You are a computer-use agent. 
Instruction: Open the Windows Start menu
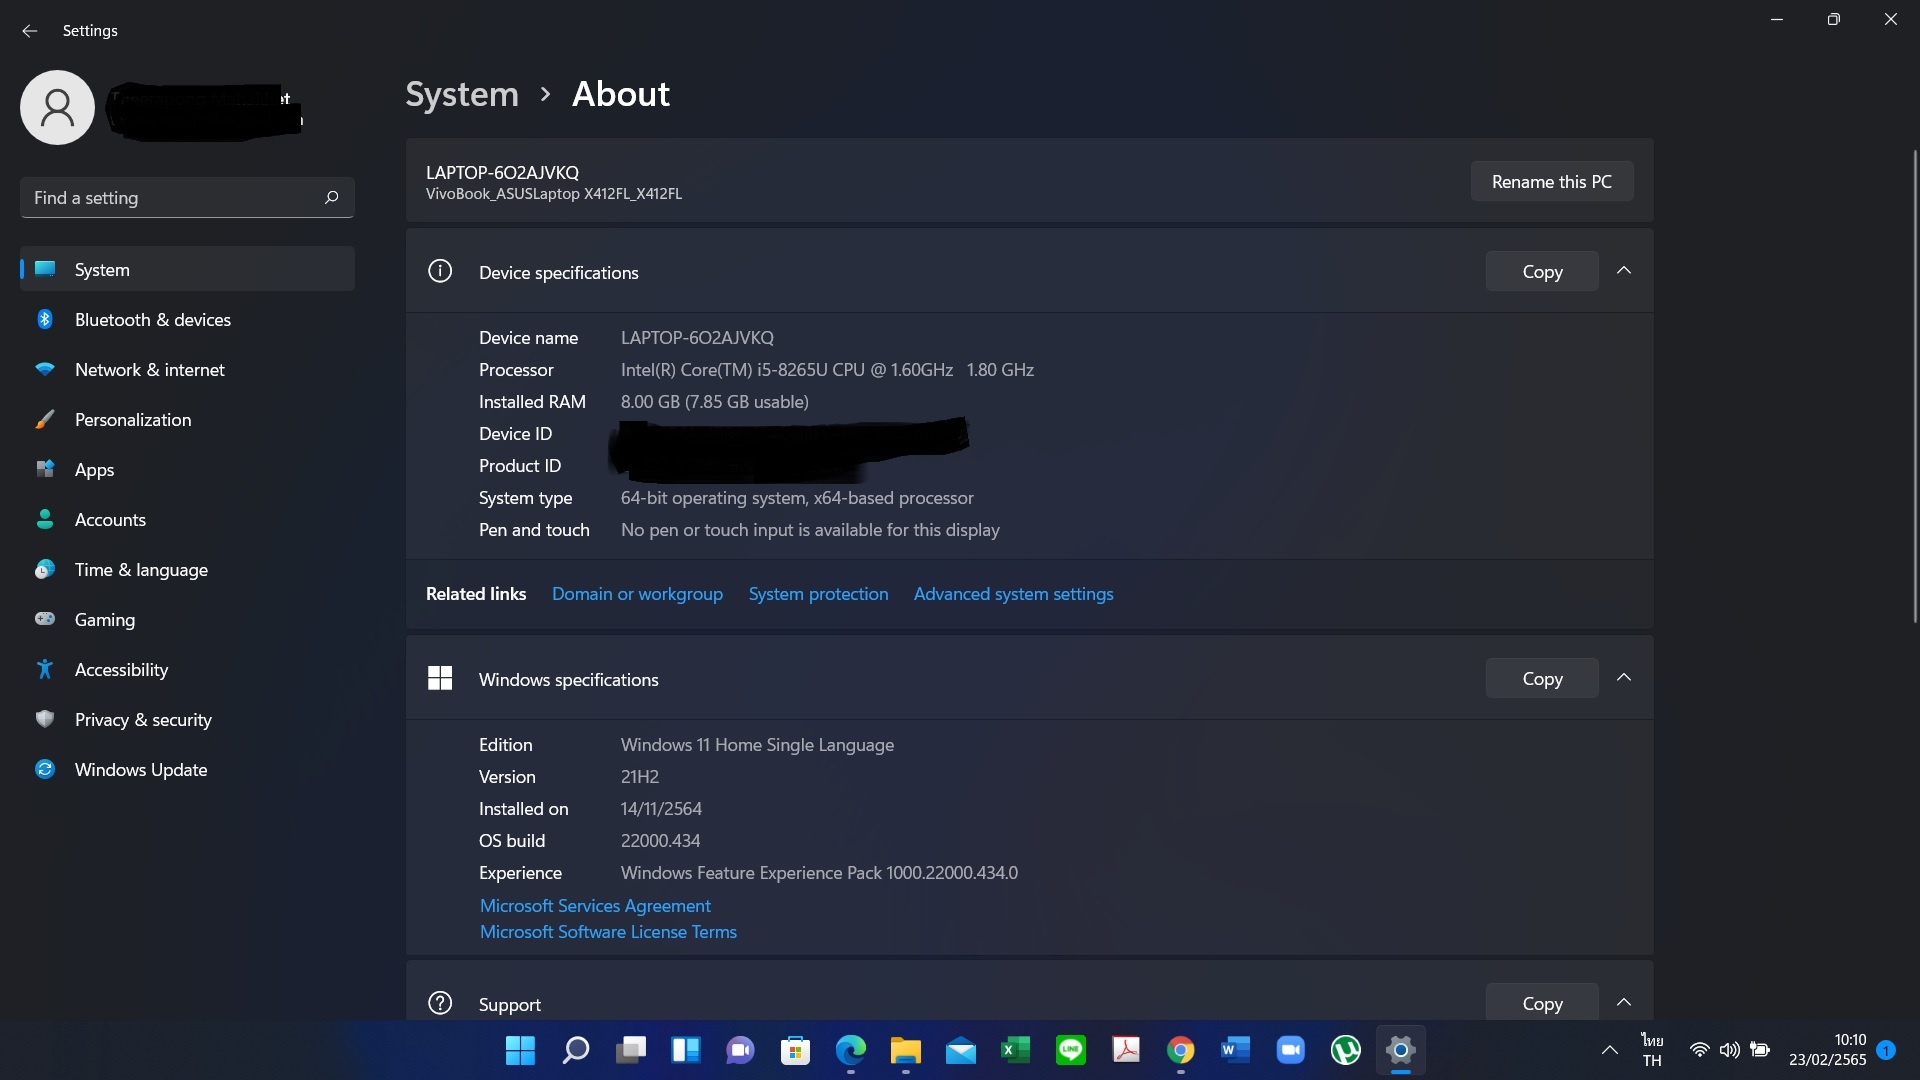tap(520, 1051)
